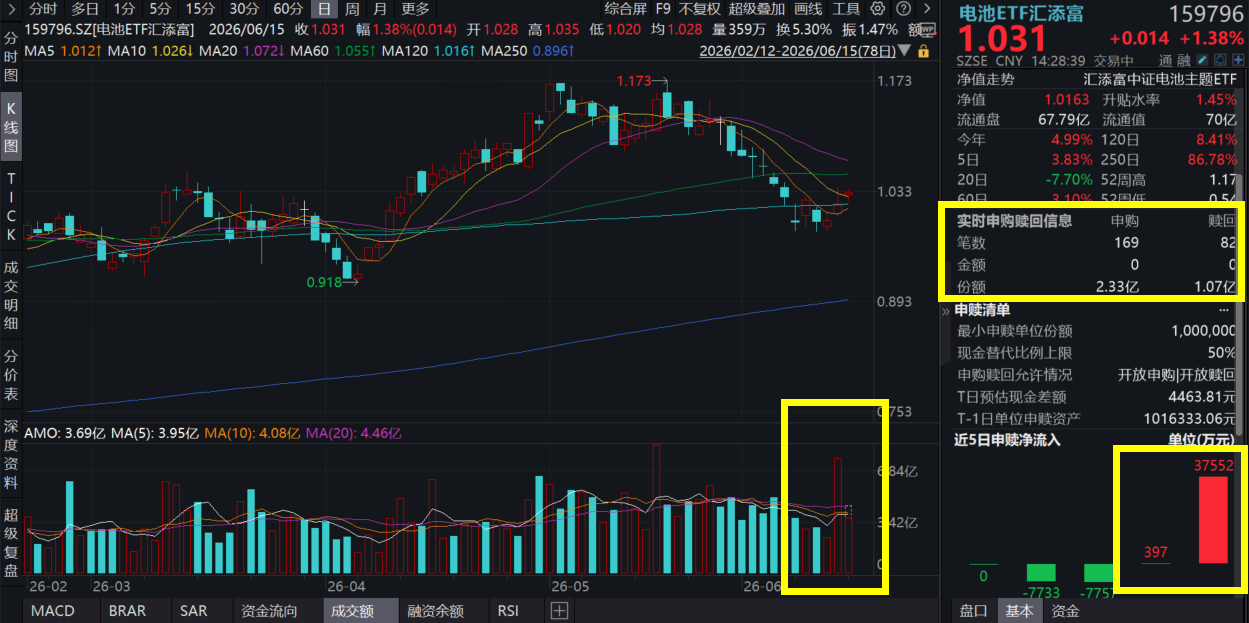Open date range dropdown triangle
Screen dimensions: 1249x623
[x=905, y=51]
